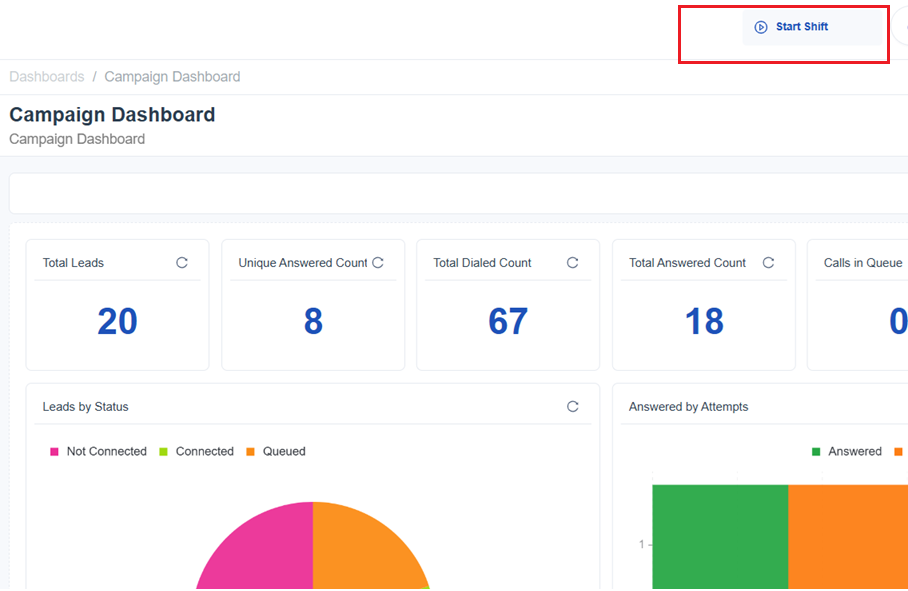Viewport: 908px width, 591px height.
Task: Click the play icon in Start Shift
Action: 761,27
